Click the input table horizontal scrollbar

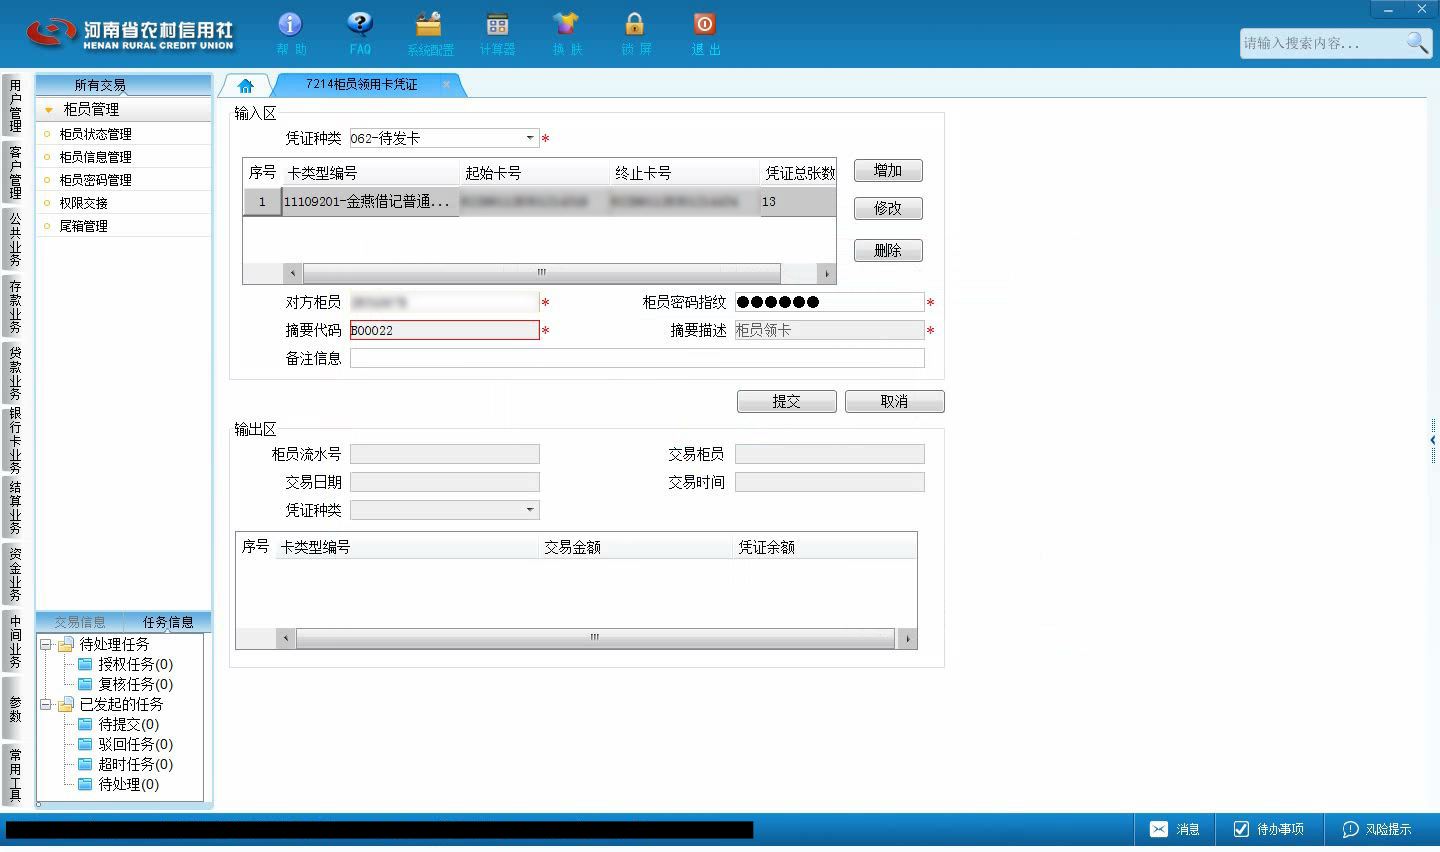click(541, 273)
